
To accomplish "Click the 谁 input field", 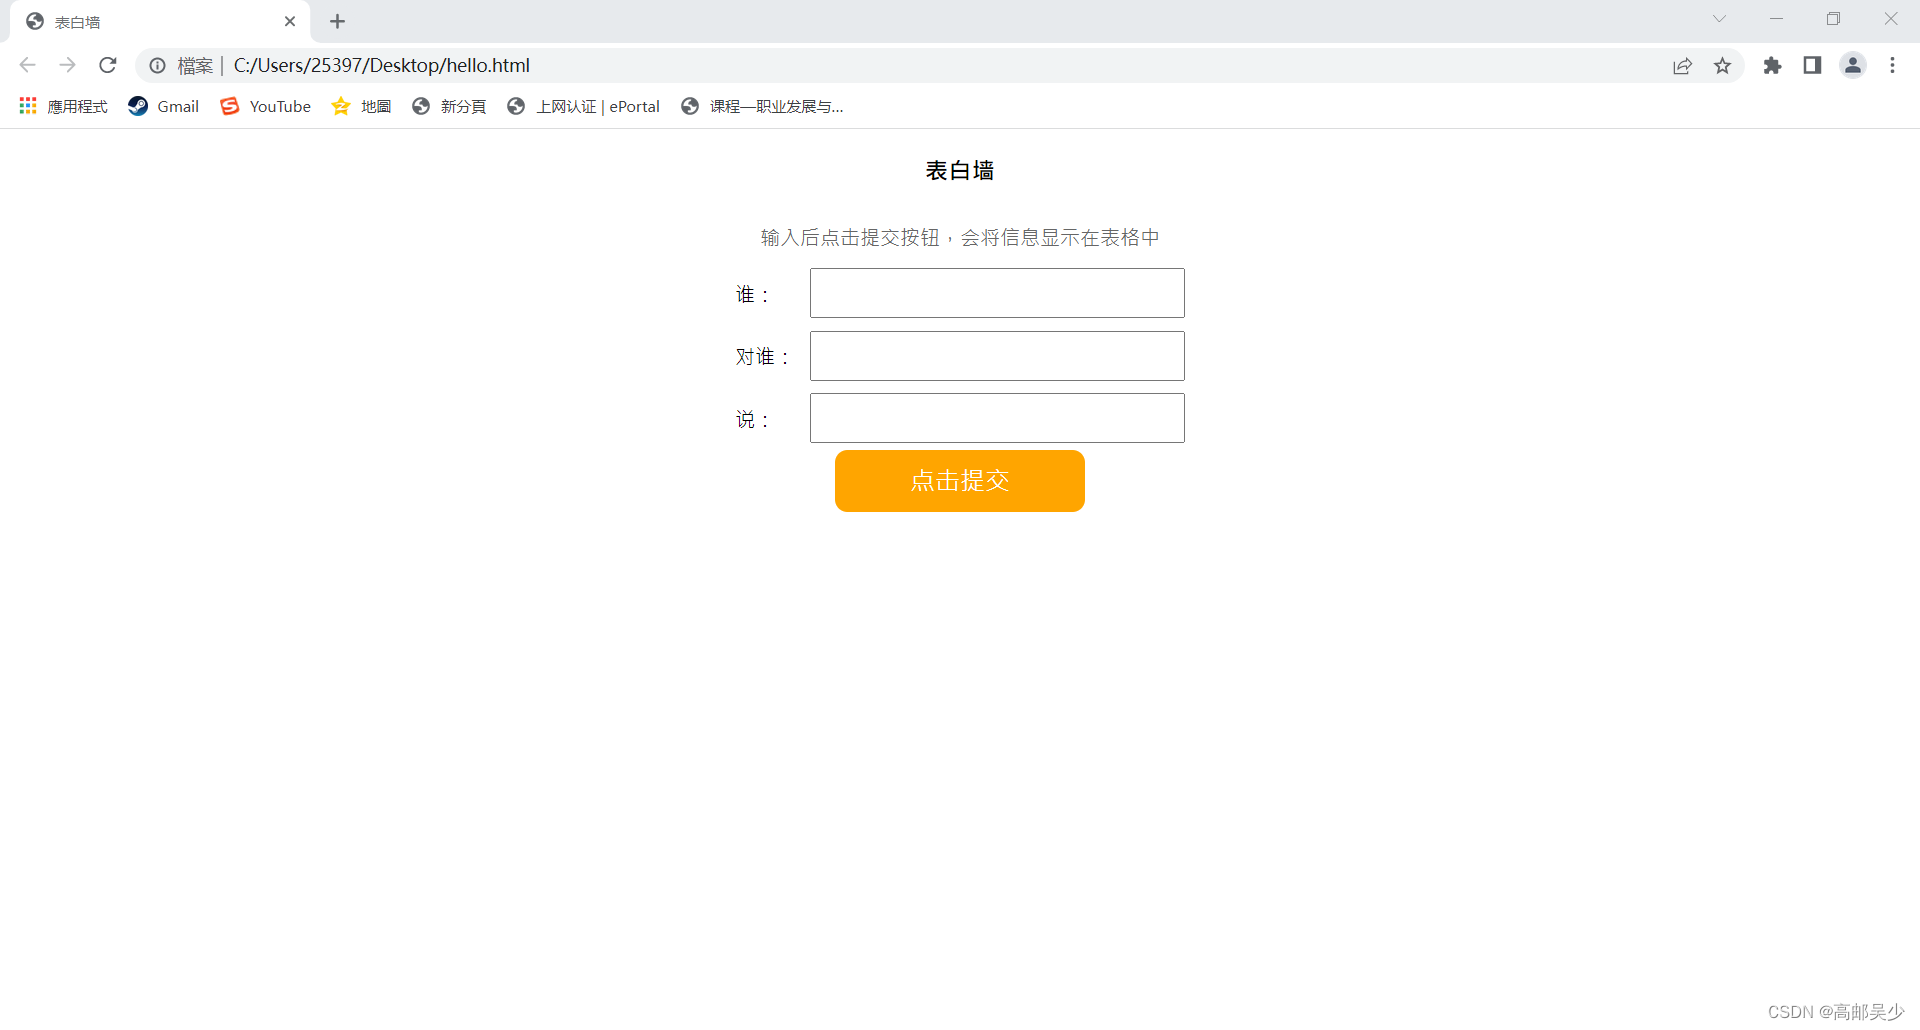I will click(996, 293).
